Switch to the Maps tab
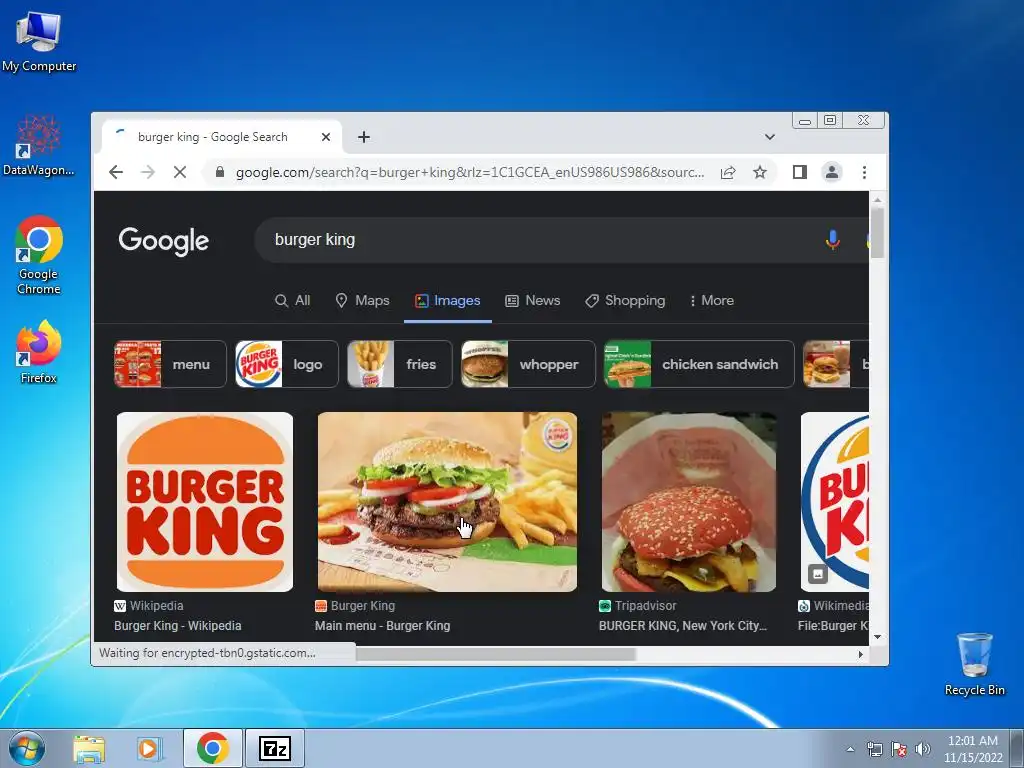The height and width of the screenshot is (768, 1024). pyautogui.click(x=362, y=300)
